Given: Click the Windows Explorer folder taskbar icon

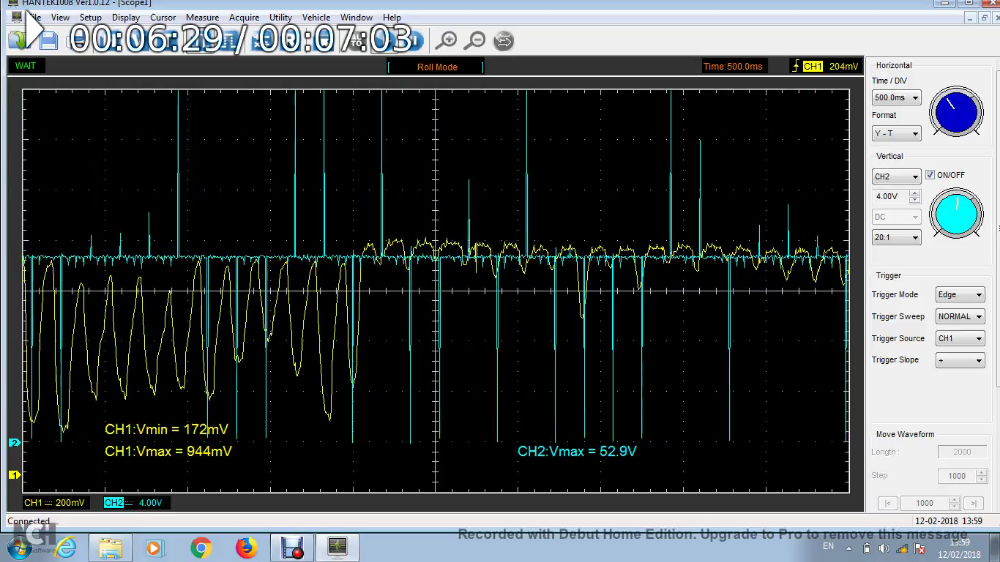Looking at the screenshot, I should pos(110,548).
